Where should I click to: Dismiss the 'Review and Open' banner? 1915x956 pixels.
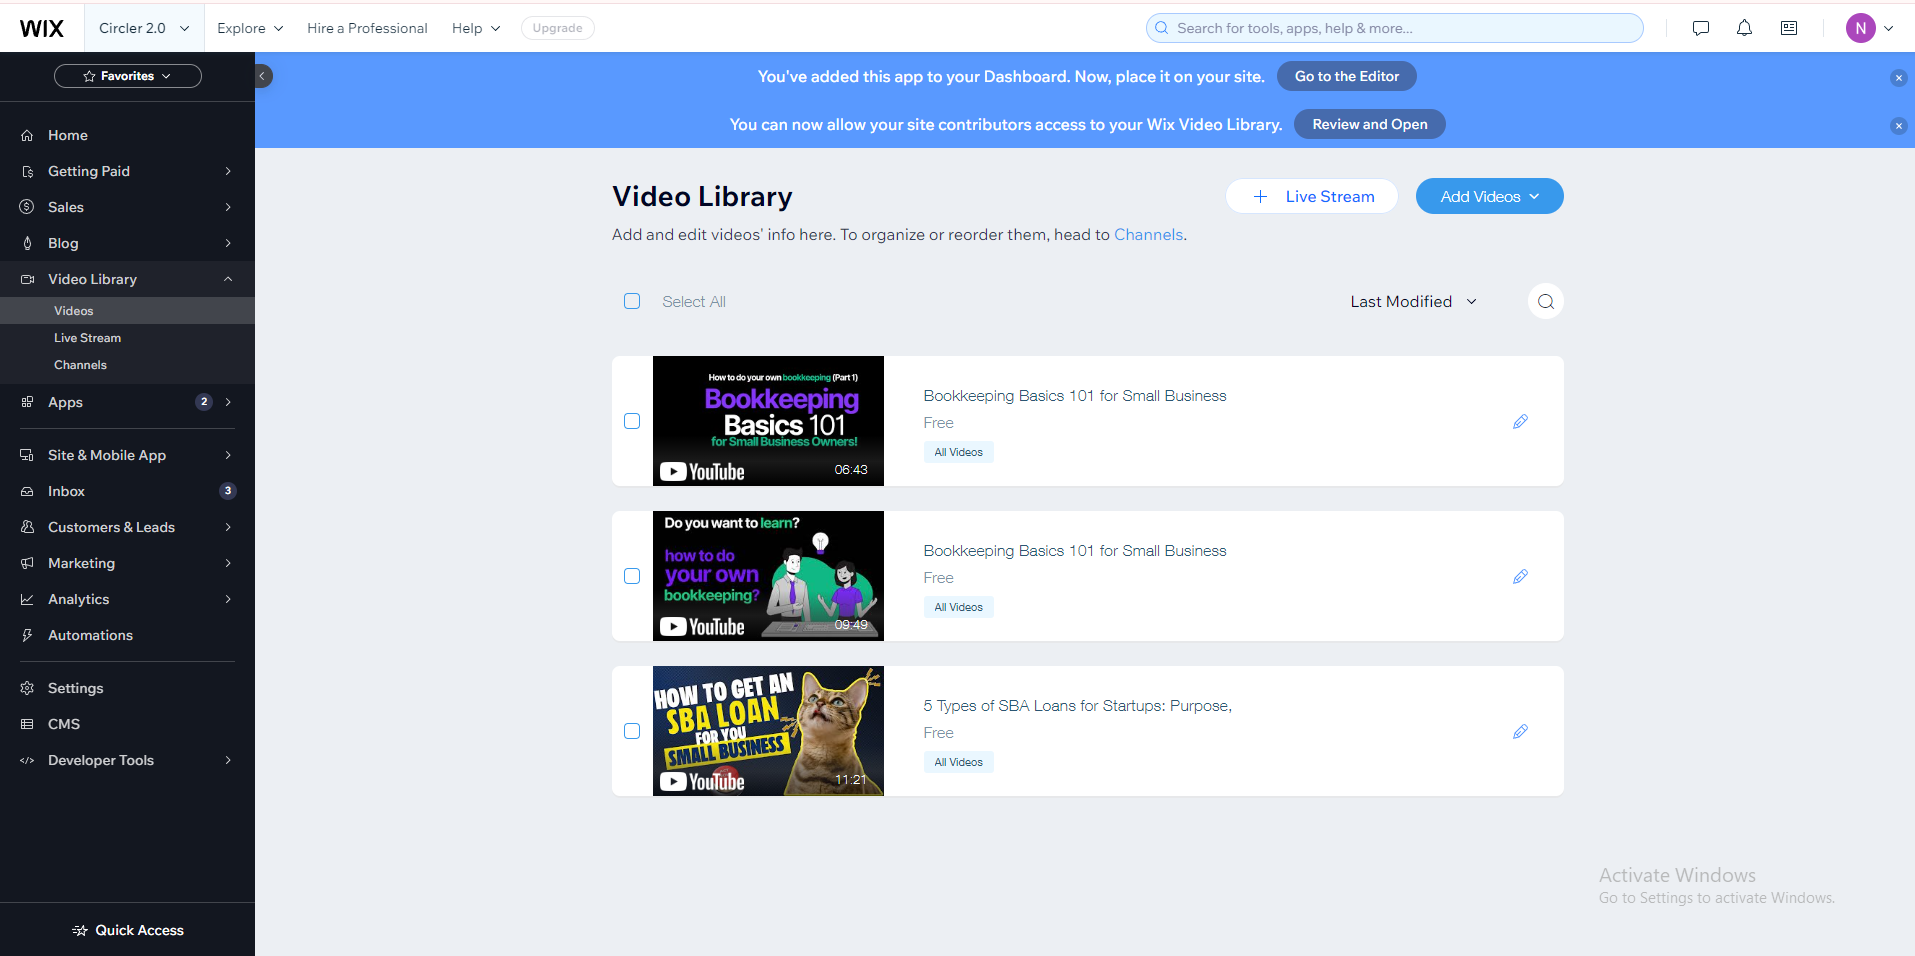[x=1898, y=126]
